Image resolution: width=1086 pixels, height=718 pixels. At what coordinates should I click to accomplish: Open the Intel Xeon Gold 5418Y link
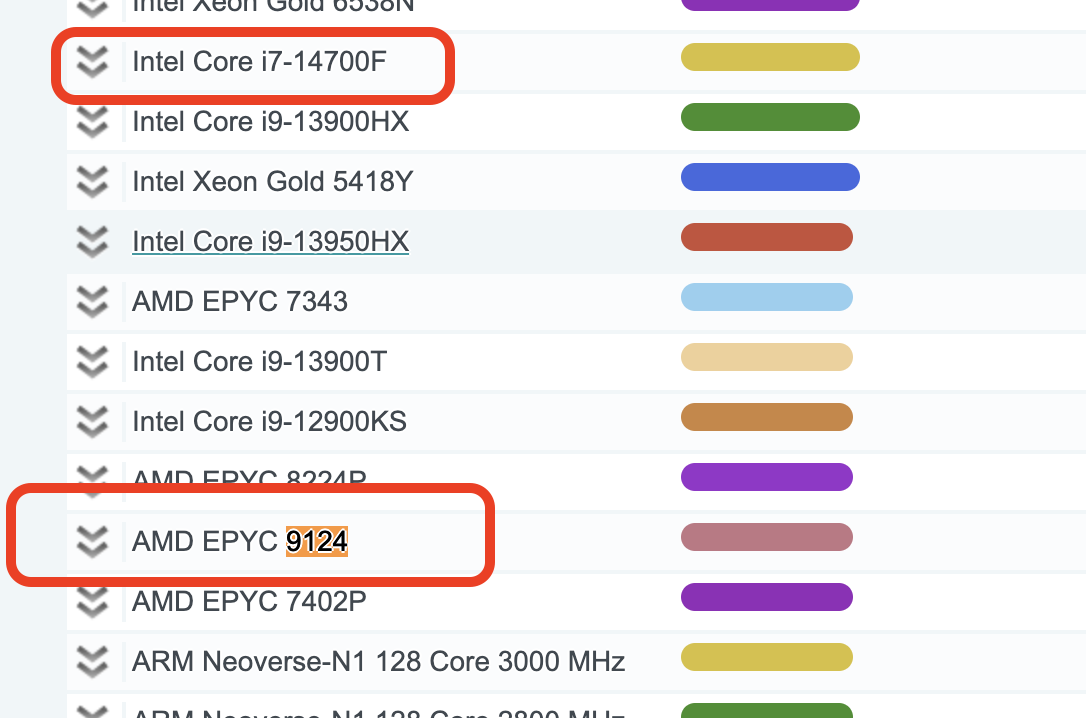[x=272, y=181]
